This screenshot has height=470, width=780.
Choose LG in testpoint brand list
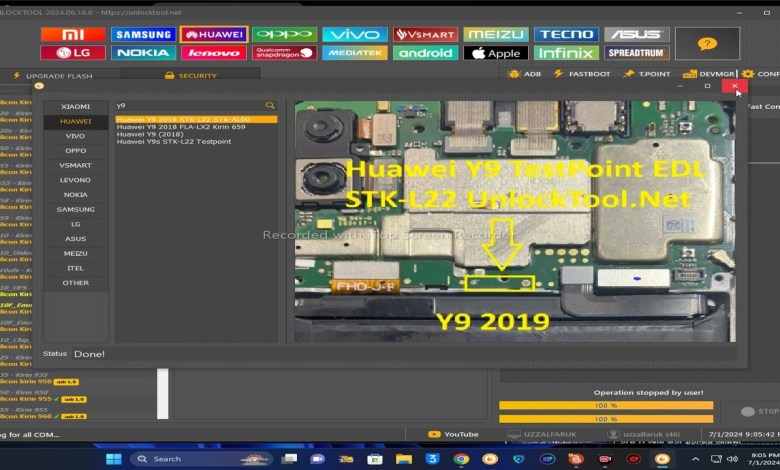tap(76, 224)
